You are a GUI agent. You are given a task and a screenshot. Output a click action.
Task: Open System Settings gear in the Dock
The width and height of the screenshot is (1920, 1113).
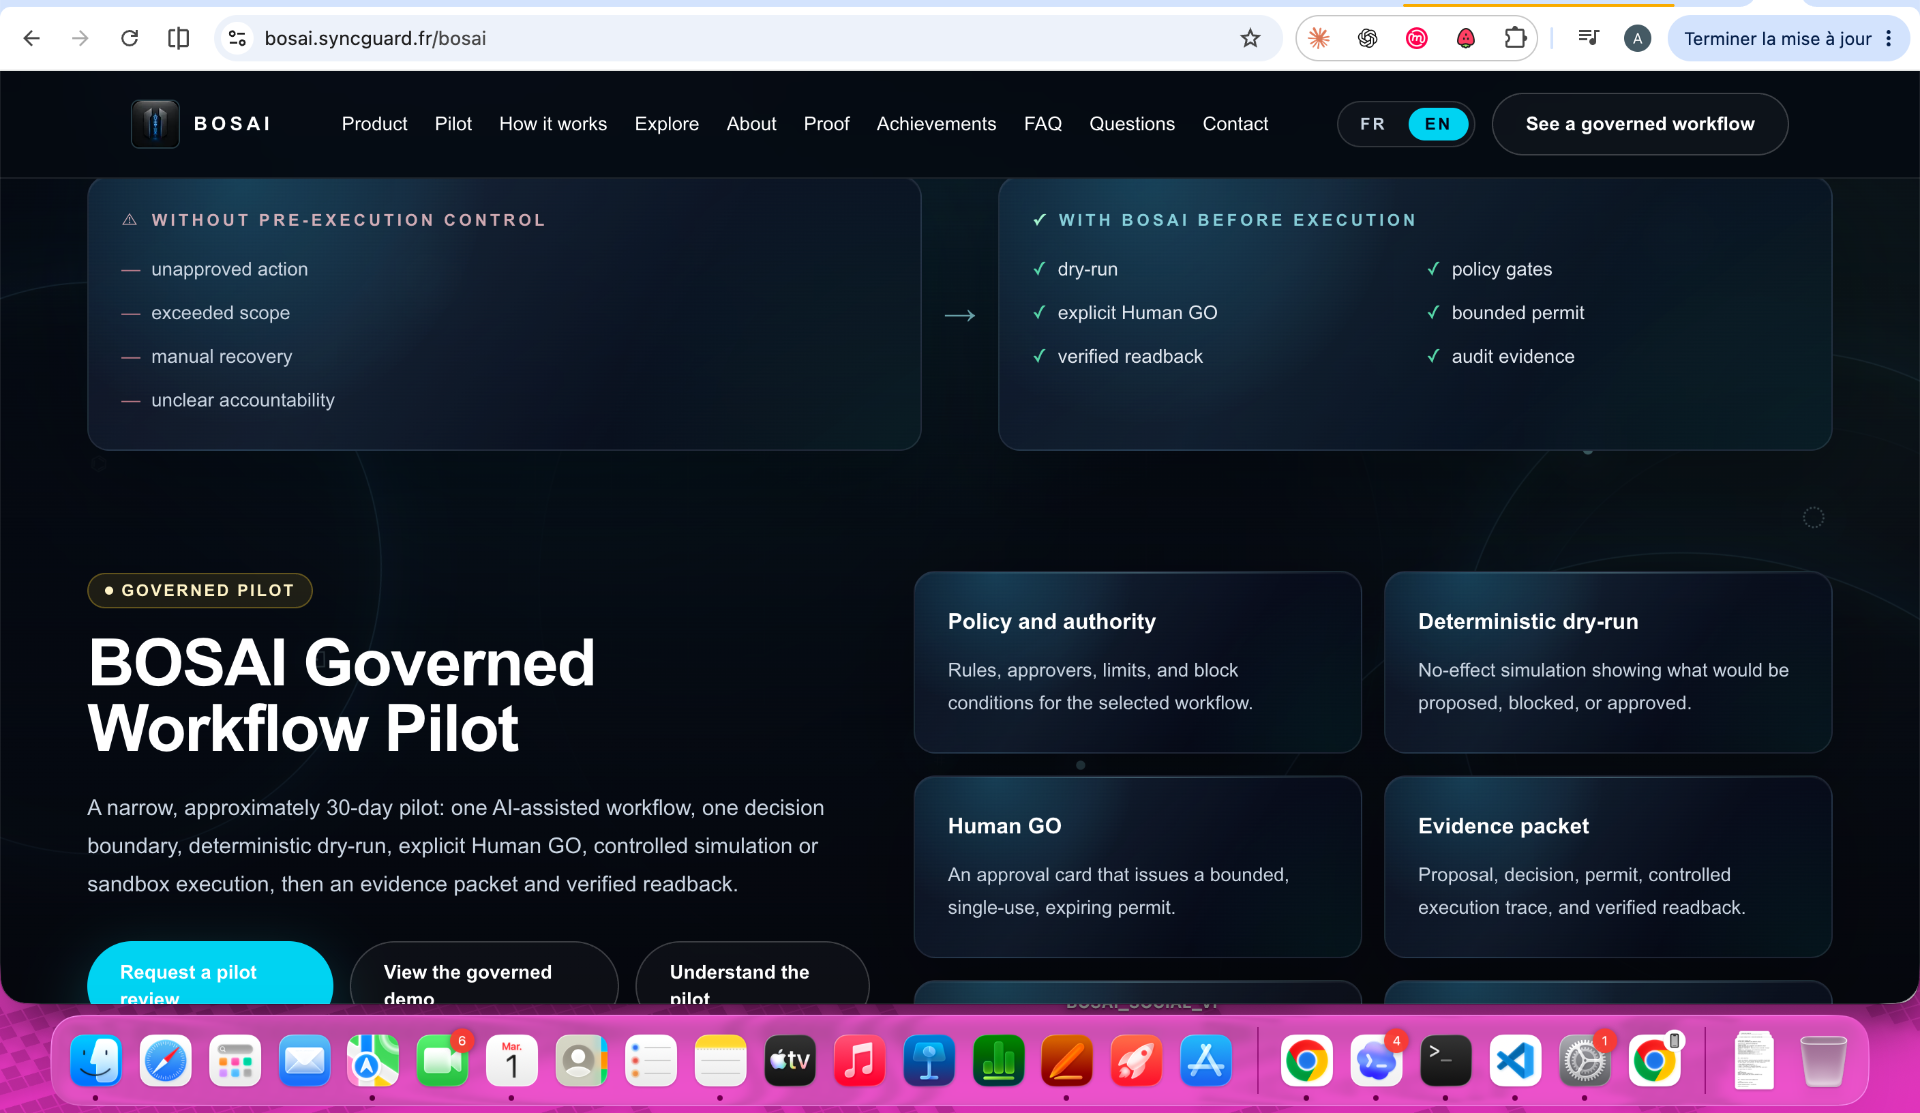[x=1585, y=1060]
